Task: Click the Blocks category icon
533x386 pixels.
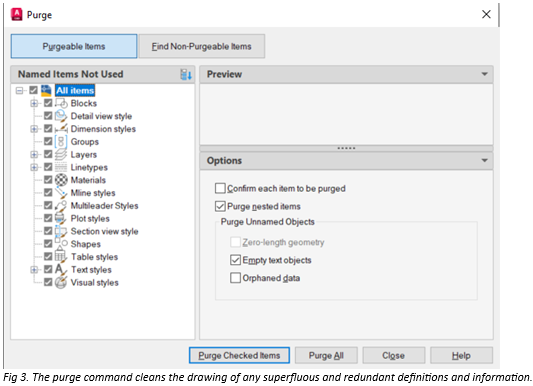Action: [x=61, y=103]
